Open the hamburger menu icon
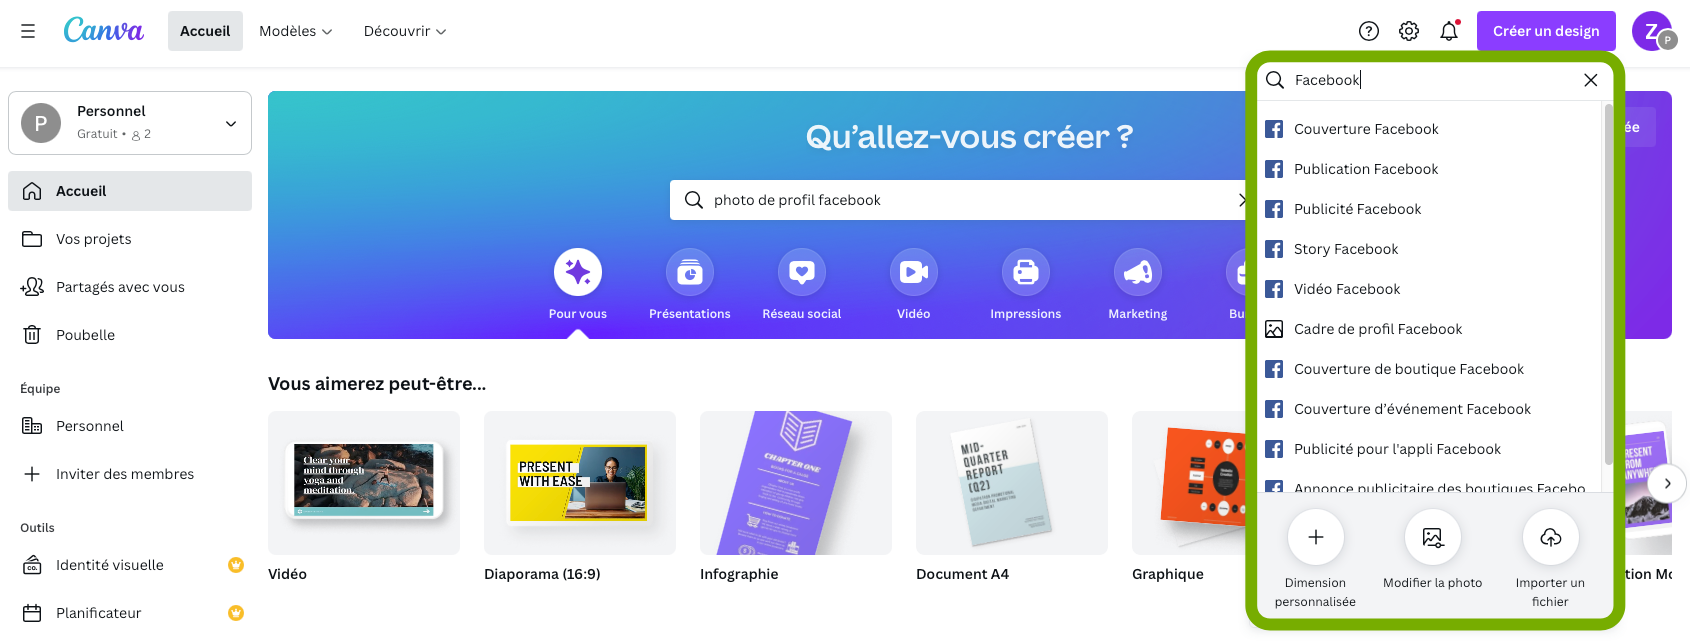The width and height of the screenshot is (1690, 643). tap(28, 31)
